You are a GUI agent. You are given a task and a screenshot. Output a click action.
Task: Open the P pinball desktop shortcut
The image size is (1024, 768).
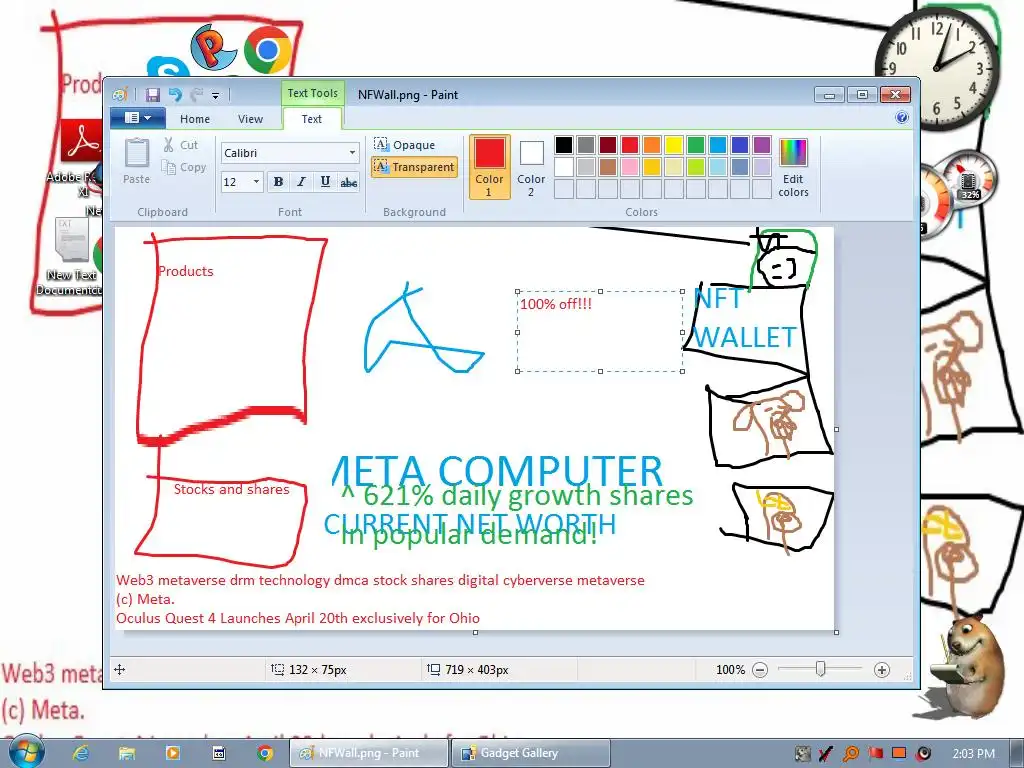click(x=213, y=46)
